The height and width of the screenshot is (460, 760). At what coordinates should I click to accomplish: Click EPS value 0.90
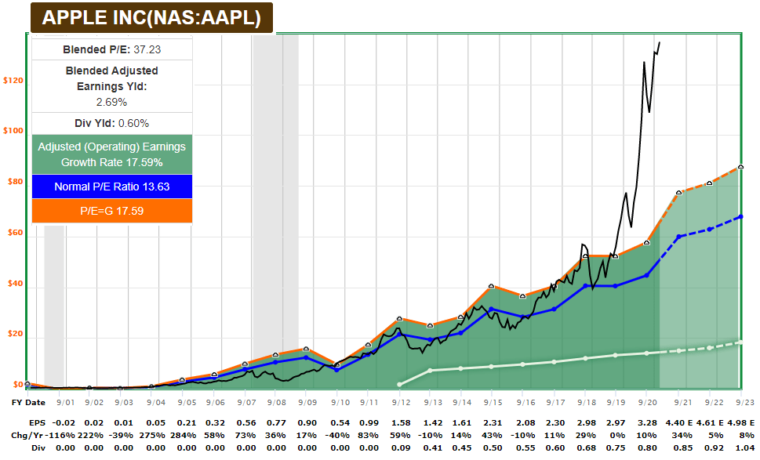[x=307, y=423]
